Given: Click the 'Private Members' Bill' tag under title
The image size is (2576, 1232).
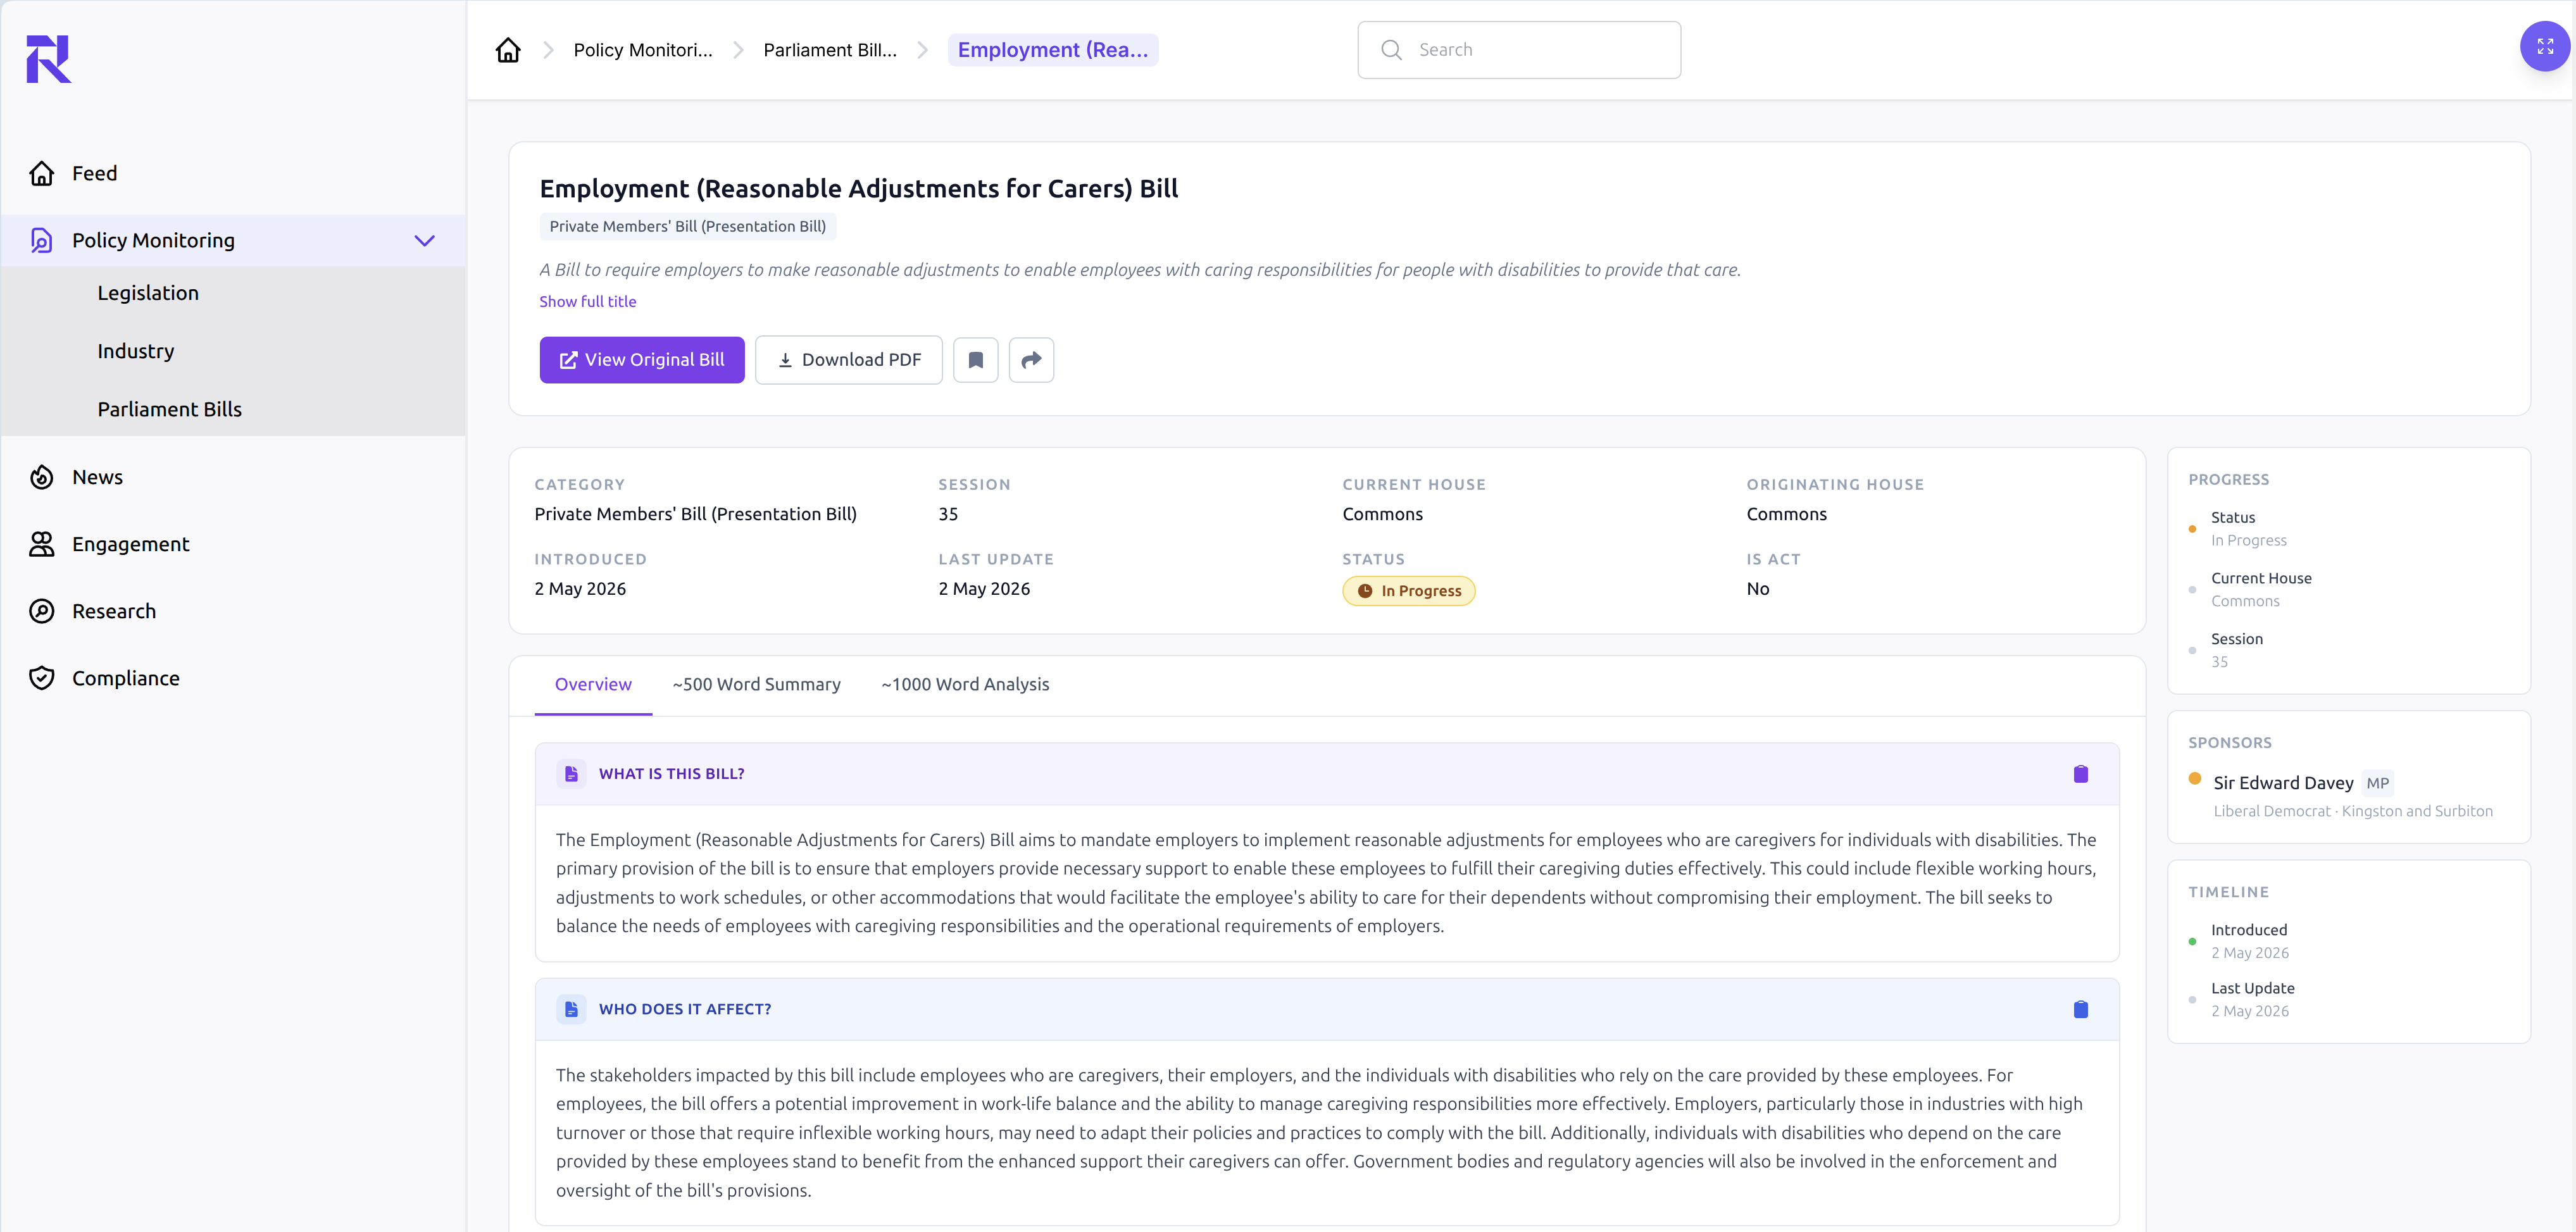Looking at the screenshot, I should coord(688,226).
